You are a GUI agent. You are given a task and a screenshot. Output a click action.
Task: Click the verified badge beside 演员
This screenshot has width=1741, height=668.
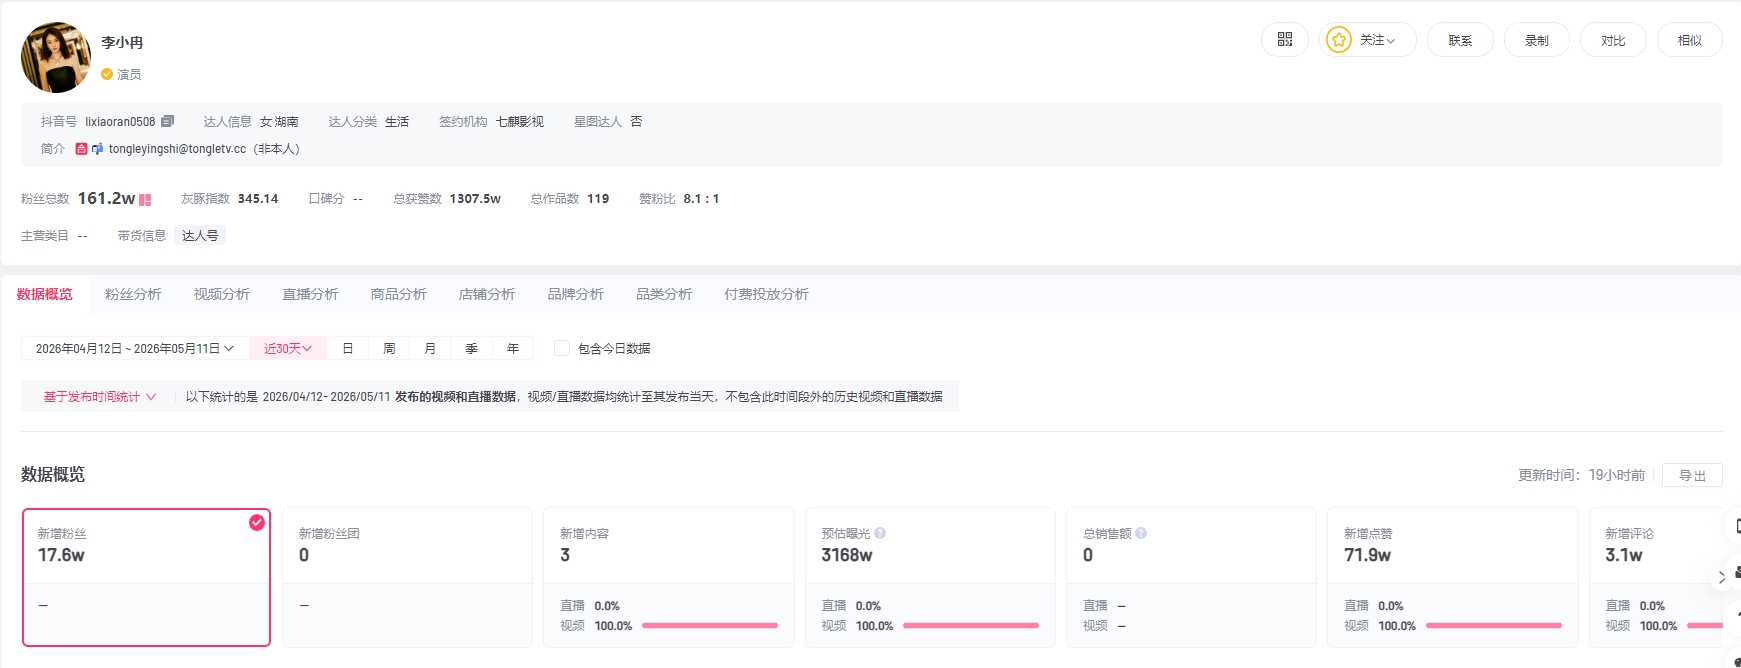107,74
